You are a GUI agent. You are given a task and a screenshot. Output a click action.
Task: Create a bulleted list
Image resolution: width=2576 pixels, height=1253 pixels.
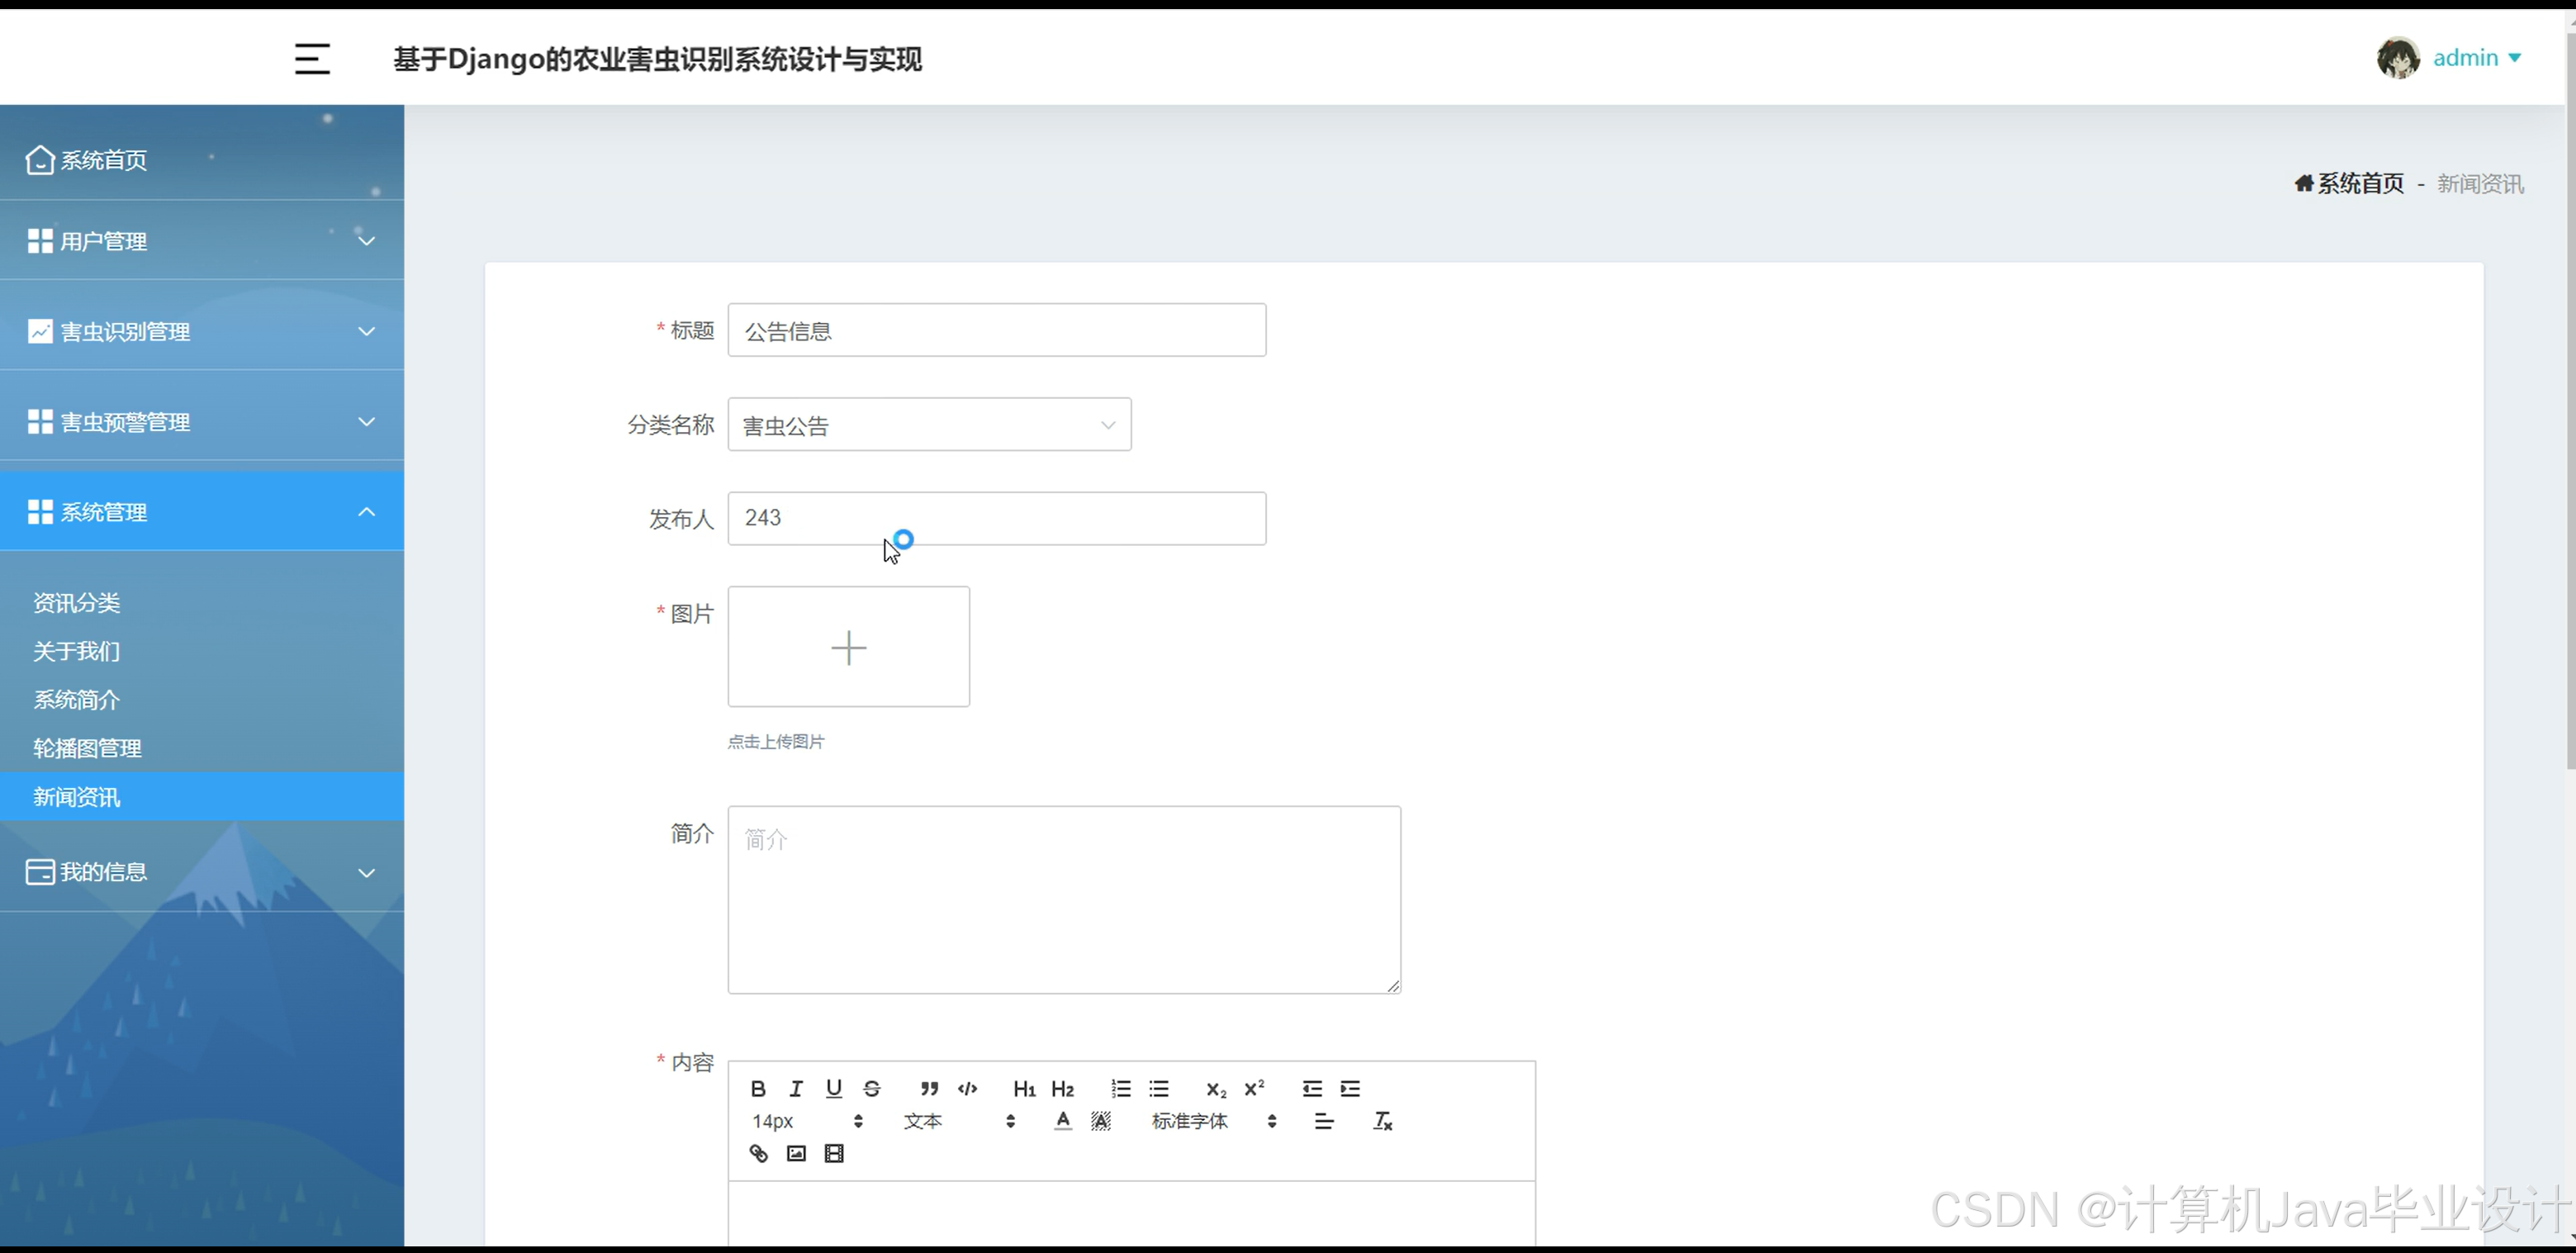(1159, 1088)
